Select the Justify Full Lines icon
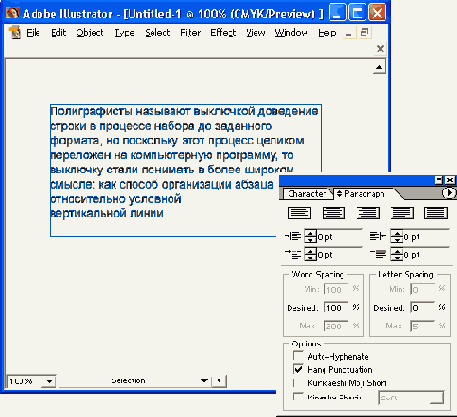 [402, 213]
